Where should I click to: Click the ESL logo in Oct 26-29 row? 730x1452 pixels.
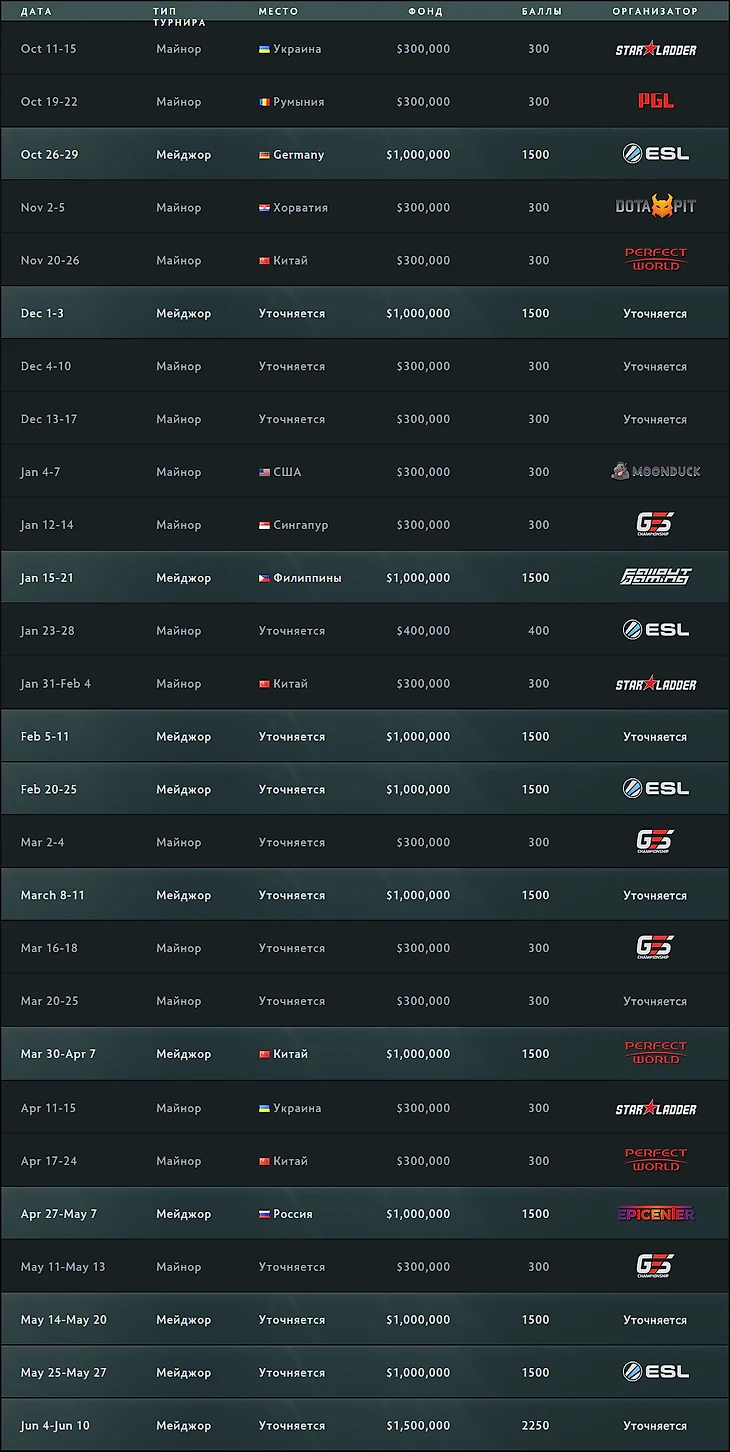pyautogui.click(x=655, y=154)
